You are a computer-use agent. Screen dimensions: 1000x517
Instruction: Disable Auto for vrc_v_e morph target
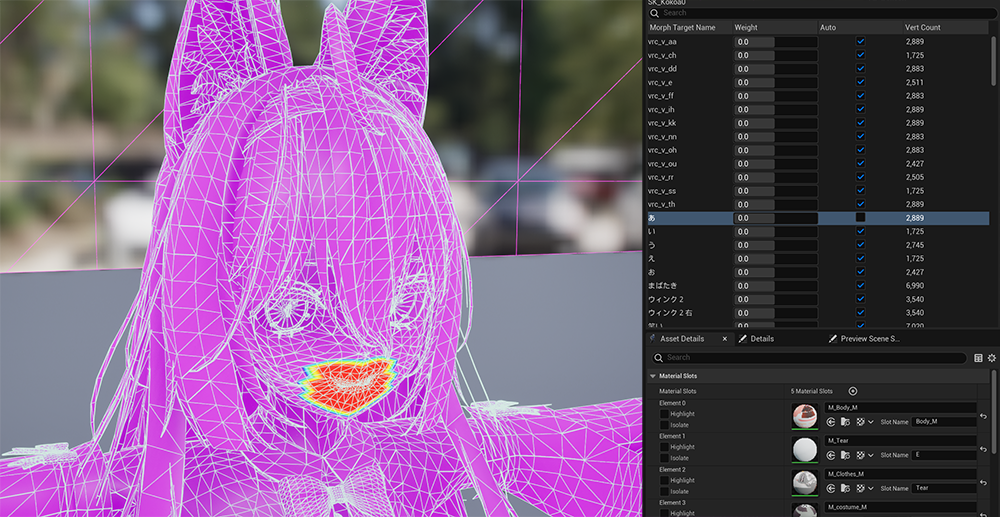tap(860, 82)
